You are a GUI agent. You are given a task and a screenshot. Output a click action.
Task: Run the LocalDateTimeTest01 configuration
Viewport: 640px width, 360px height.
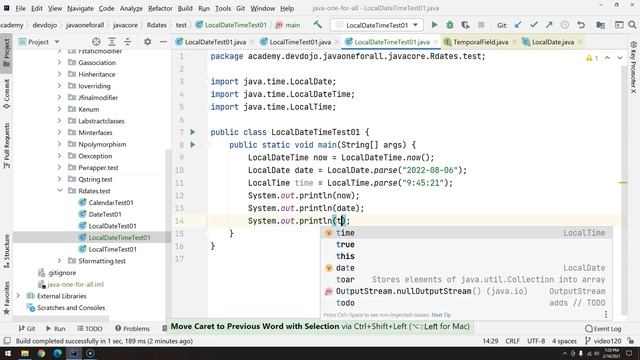click(434, 25)
